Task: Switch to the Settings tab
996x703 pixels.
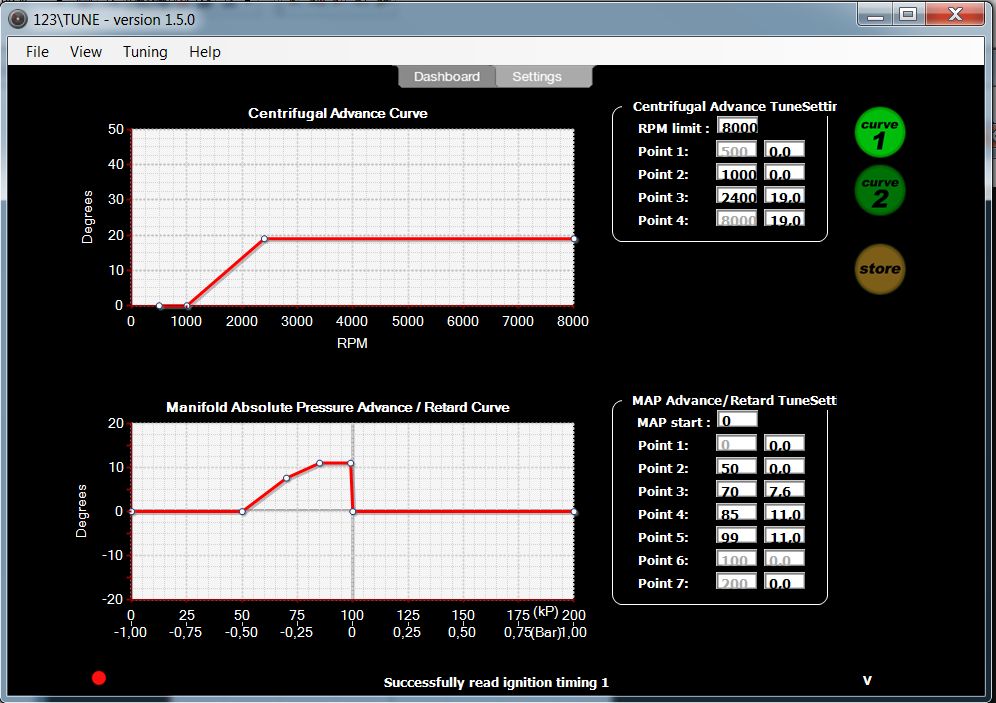Action: tap(537, 77)
